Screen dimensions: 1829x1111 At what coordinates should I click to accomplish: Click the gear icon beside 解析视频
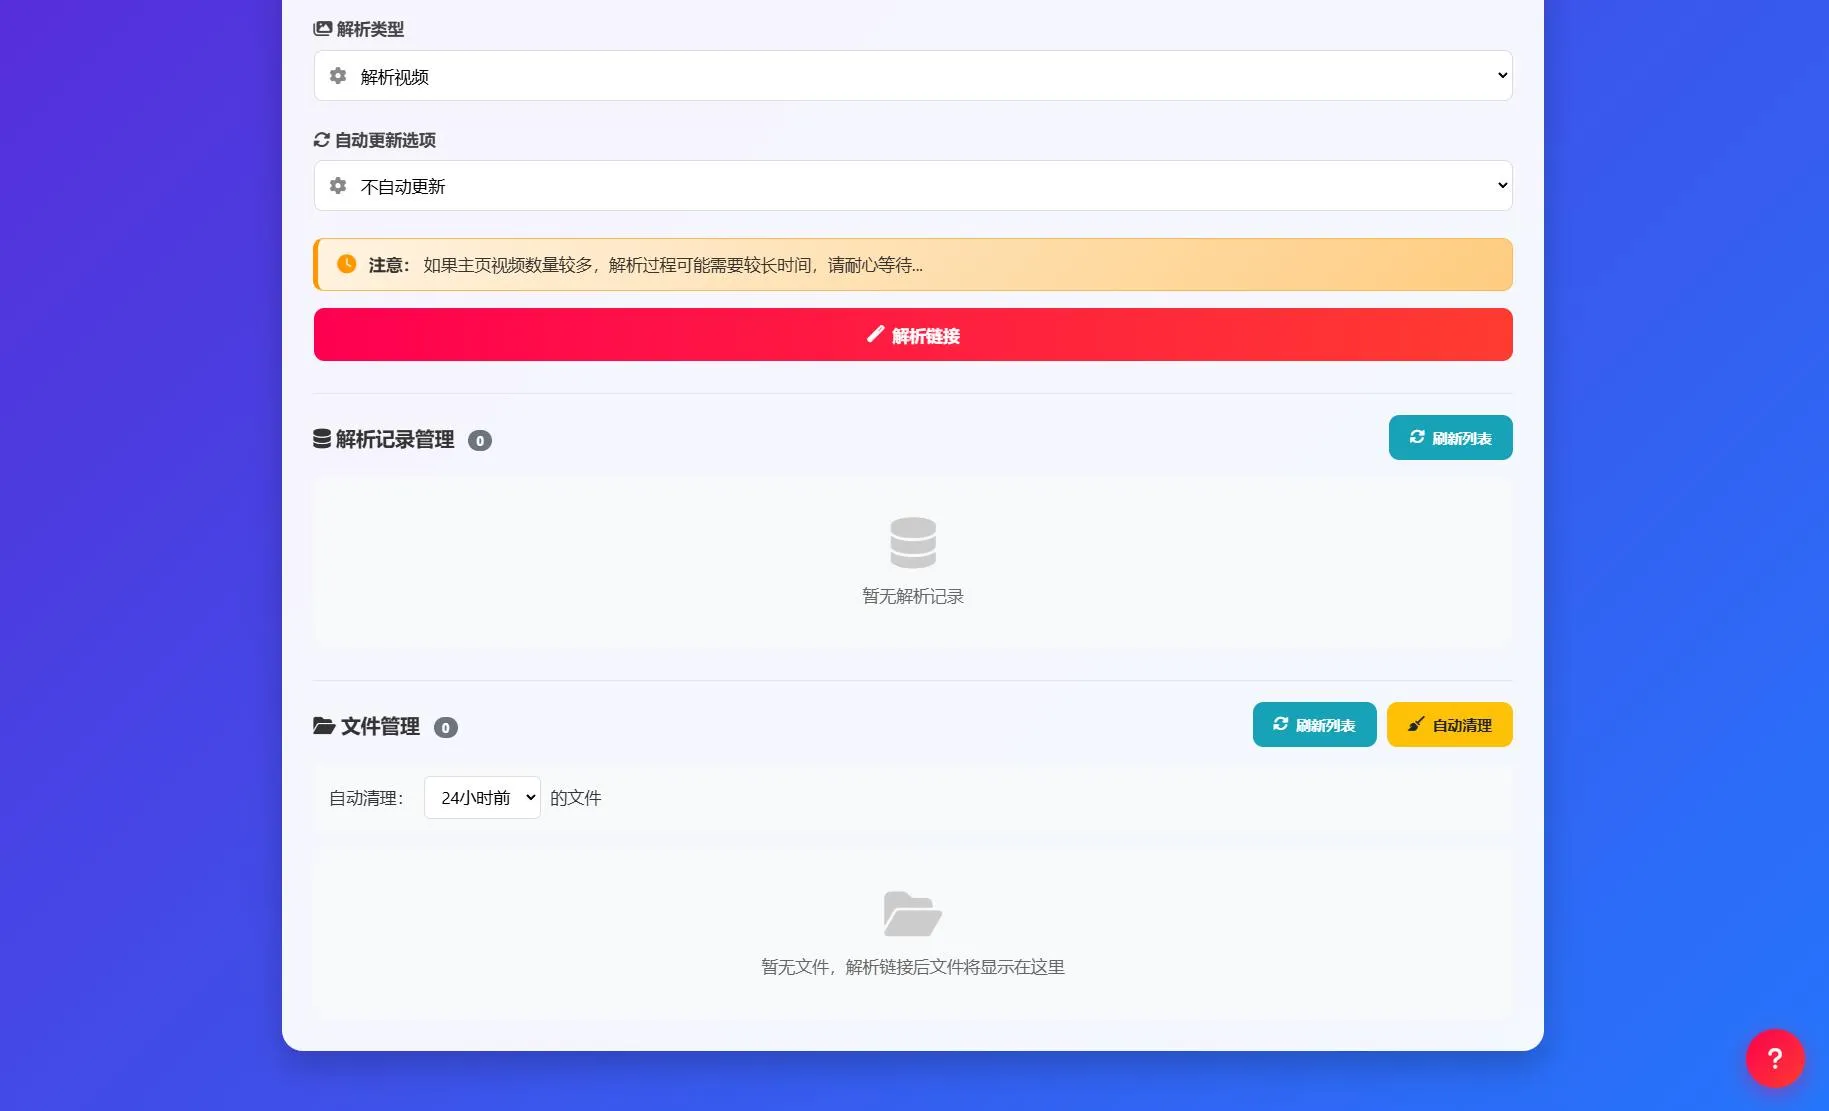[x=338, y=76]
